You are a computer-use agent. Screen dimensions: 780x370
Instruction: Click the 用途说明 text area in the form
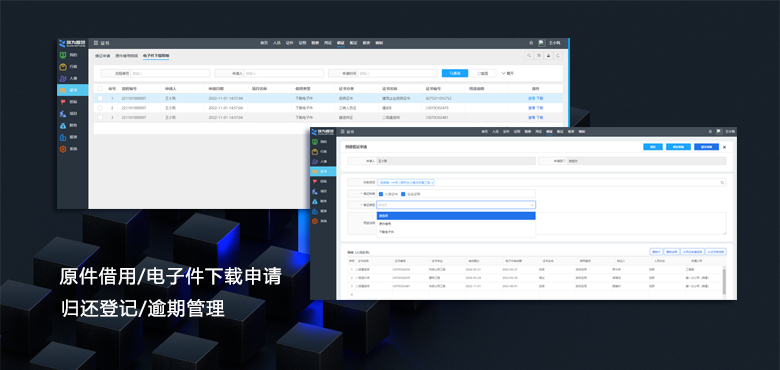[x=551, y=223]
